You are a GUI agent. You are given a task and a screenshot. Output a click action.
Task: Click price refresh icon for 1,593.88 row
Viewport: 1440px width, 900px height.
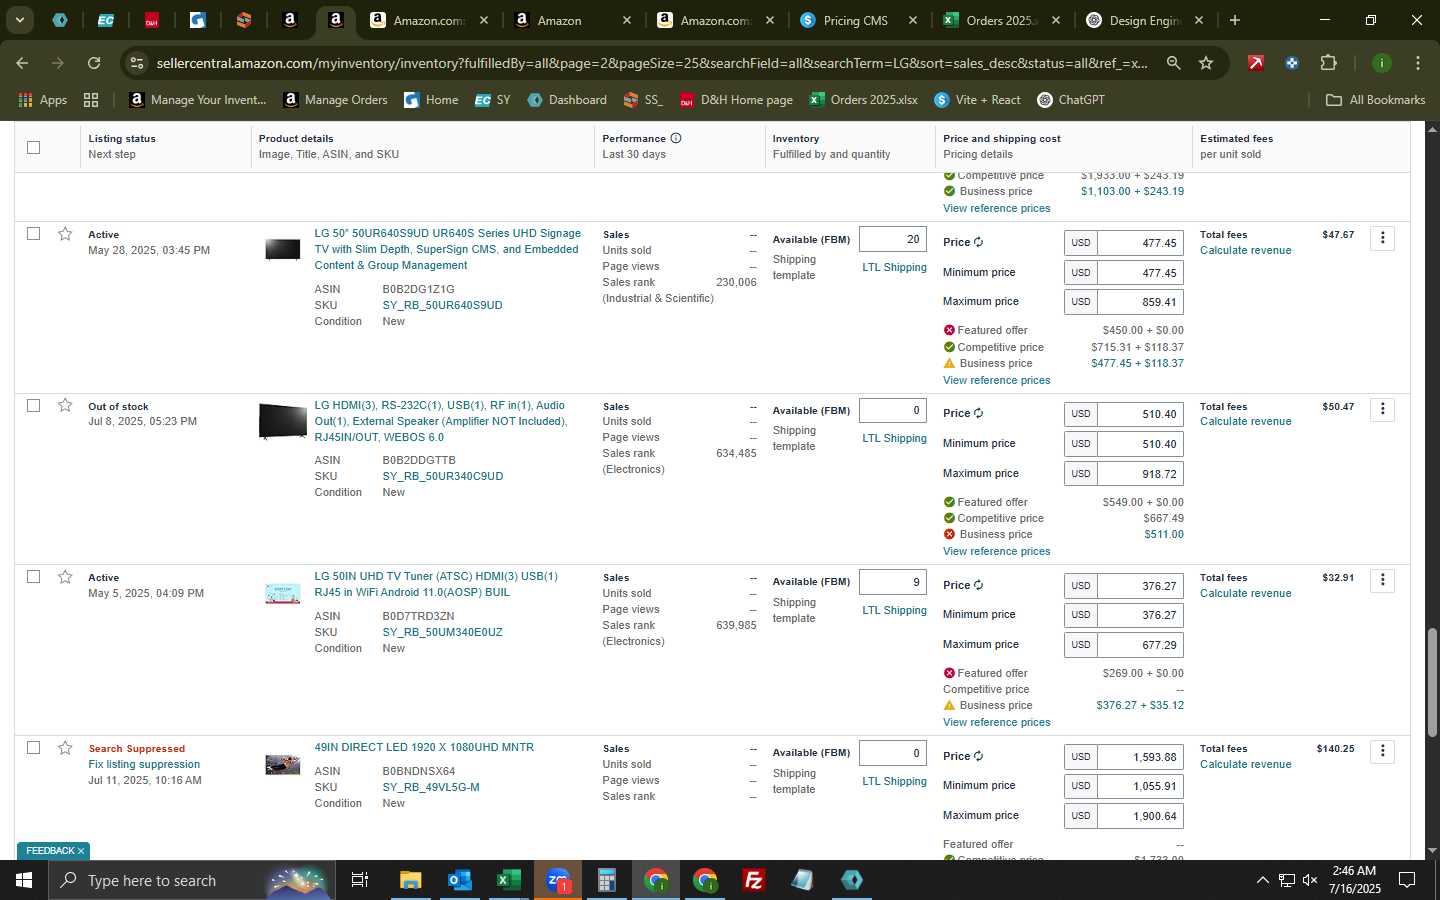979,756
